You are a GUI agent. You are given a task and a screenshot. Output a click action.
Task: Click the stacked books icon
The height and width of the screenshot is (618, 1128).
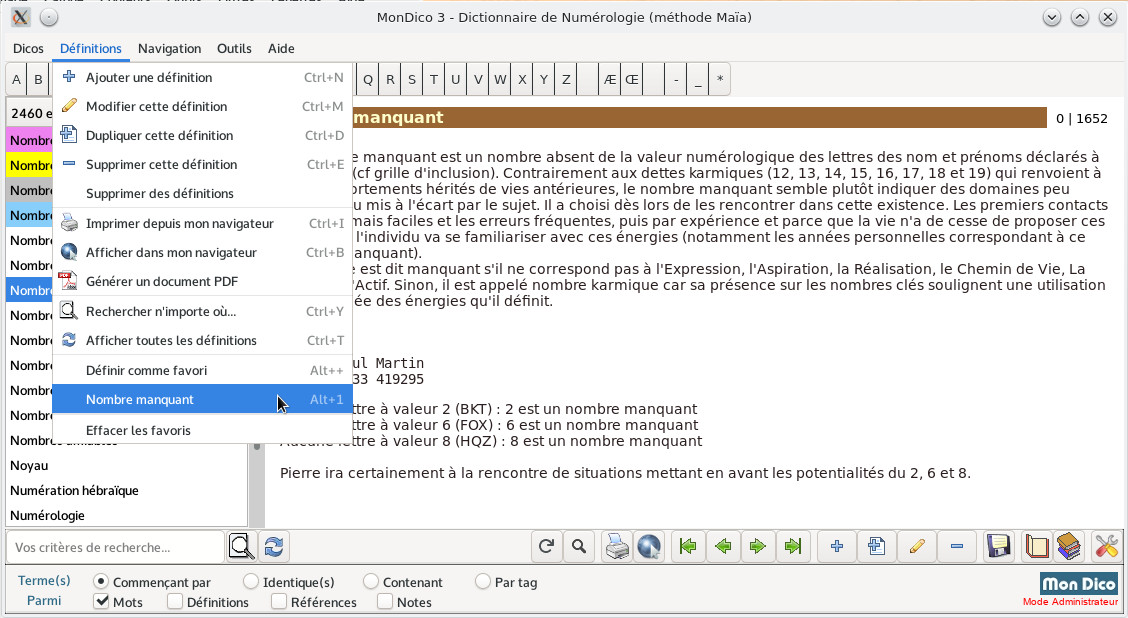1069,547
